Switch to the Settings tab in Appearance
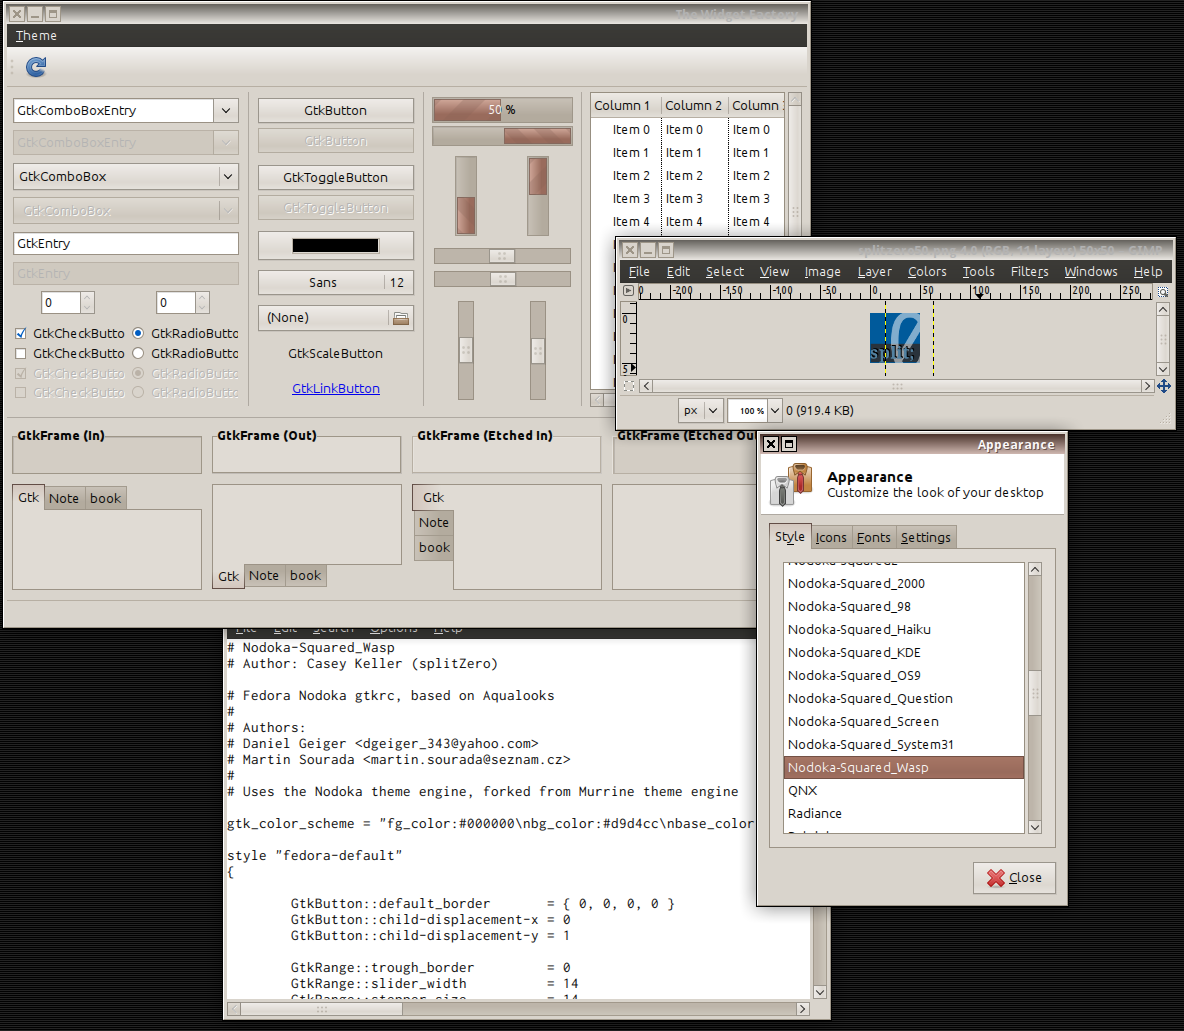The height and width of the screenshot is (1031, 1184). [925, 538]
